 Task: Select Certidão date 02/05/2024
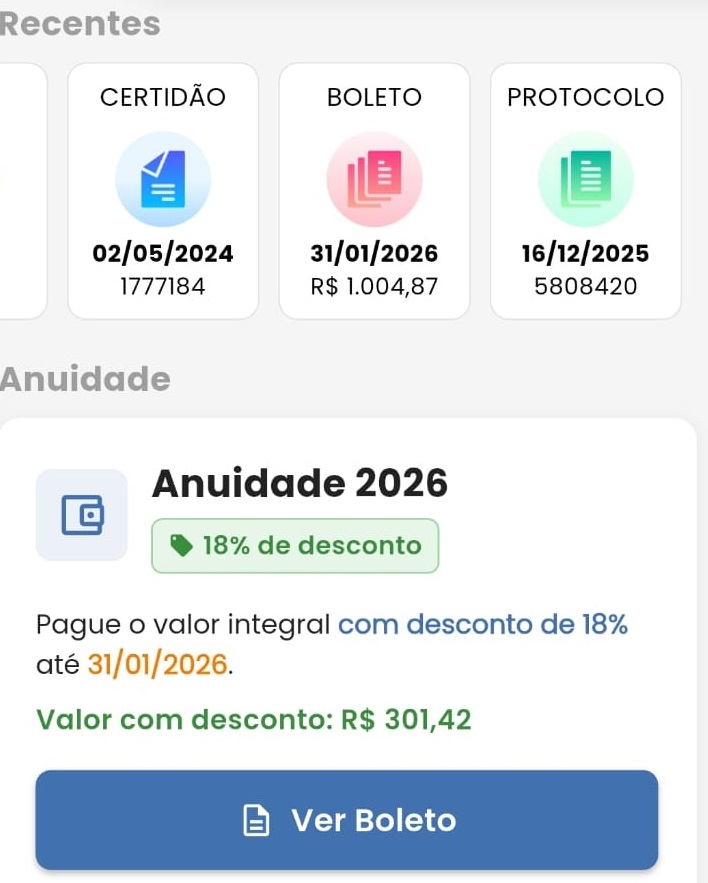[163, 254]
